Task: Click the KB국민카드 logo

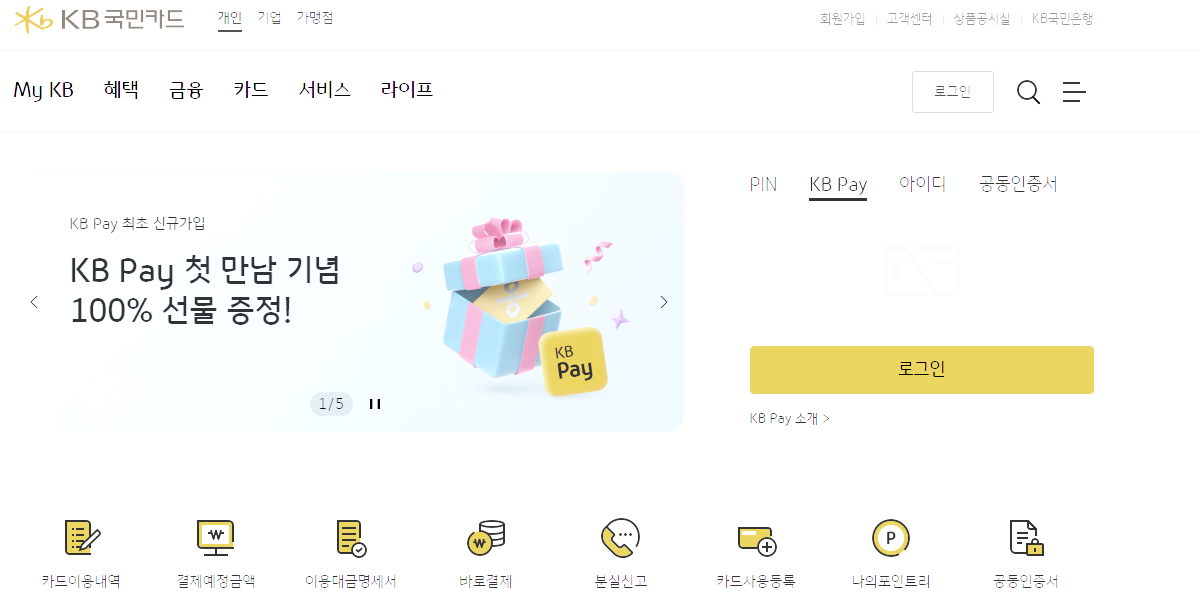Action: point(99,19)
